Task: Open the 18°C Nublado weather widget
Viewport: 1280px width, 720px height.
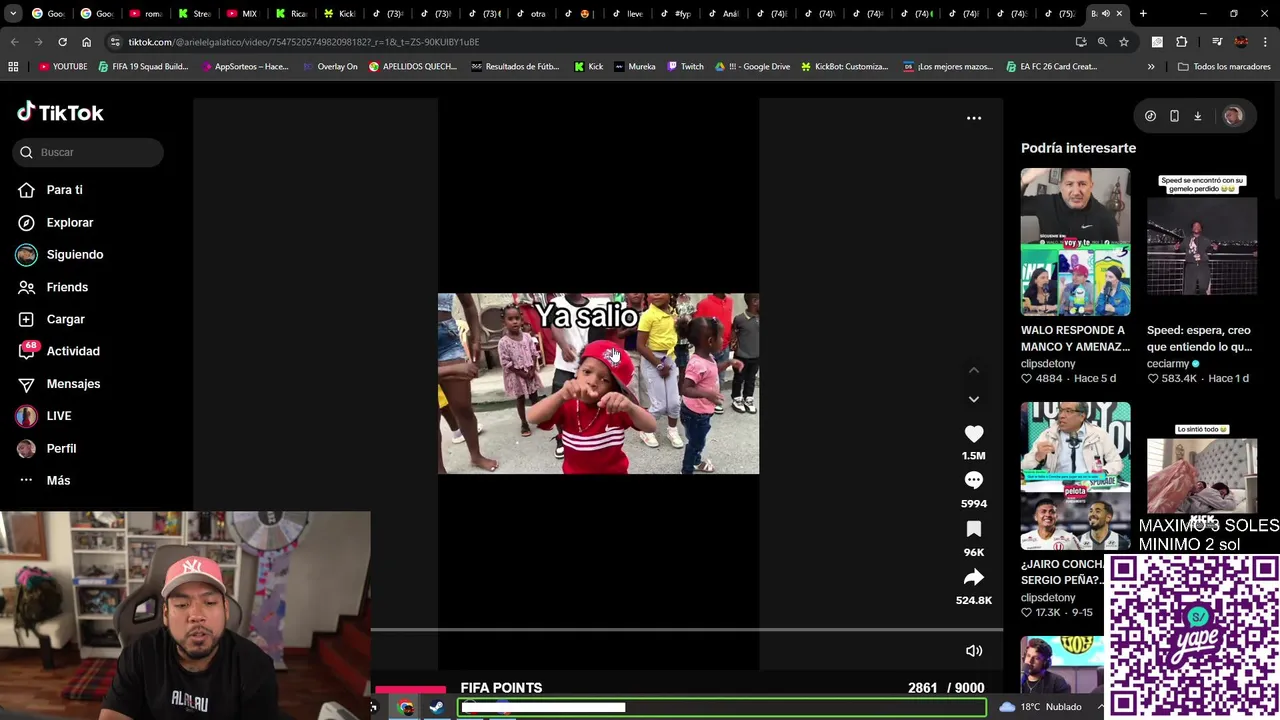Action: tap(1041, 707)
